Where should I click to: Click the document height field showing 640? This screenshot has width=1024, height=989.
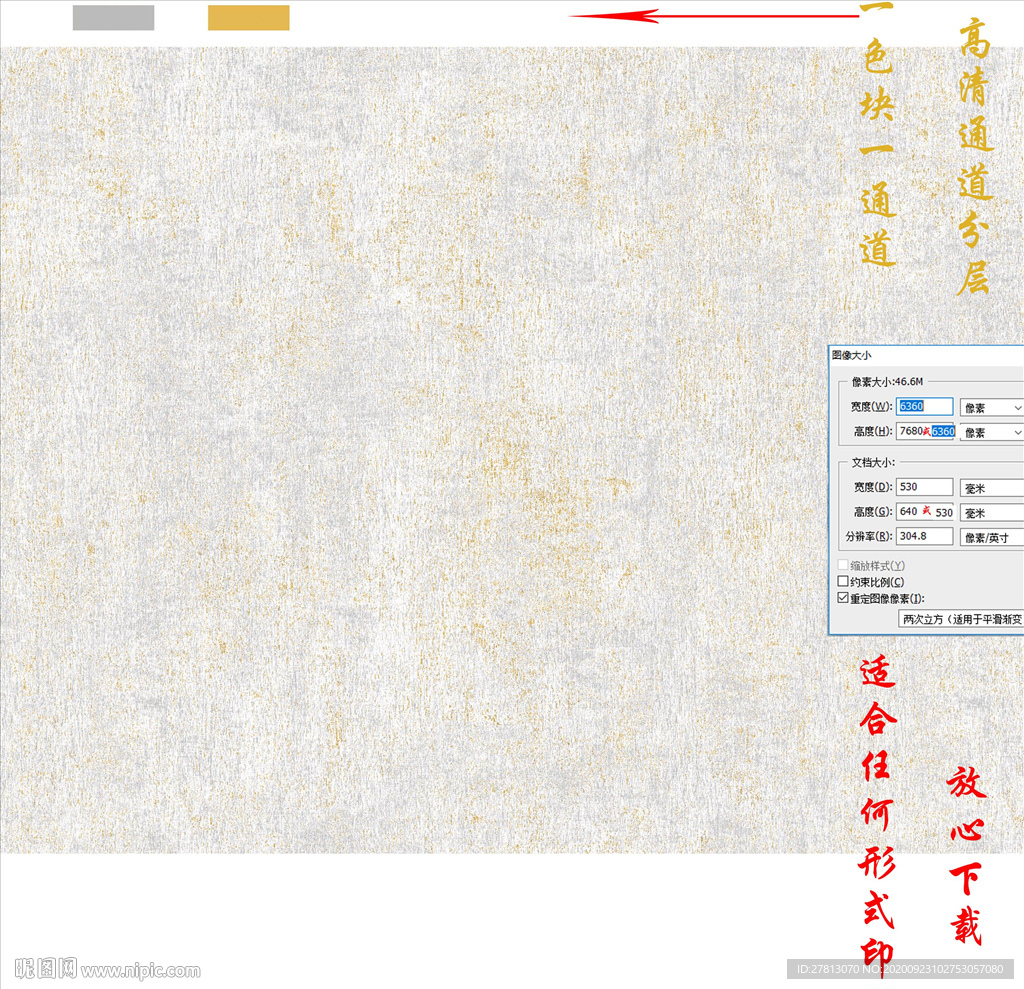pyautogui.click(x=924, y=511)
